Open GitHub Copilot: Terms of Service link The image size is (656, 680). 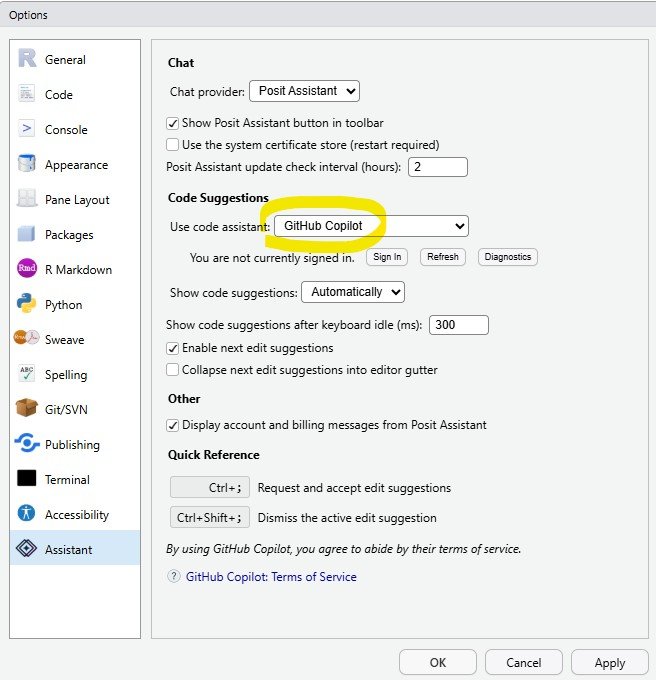tap(271, 577)
